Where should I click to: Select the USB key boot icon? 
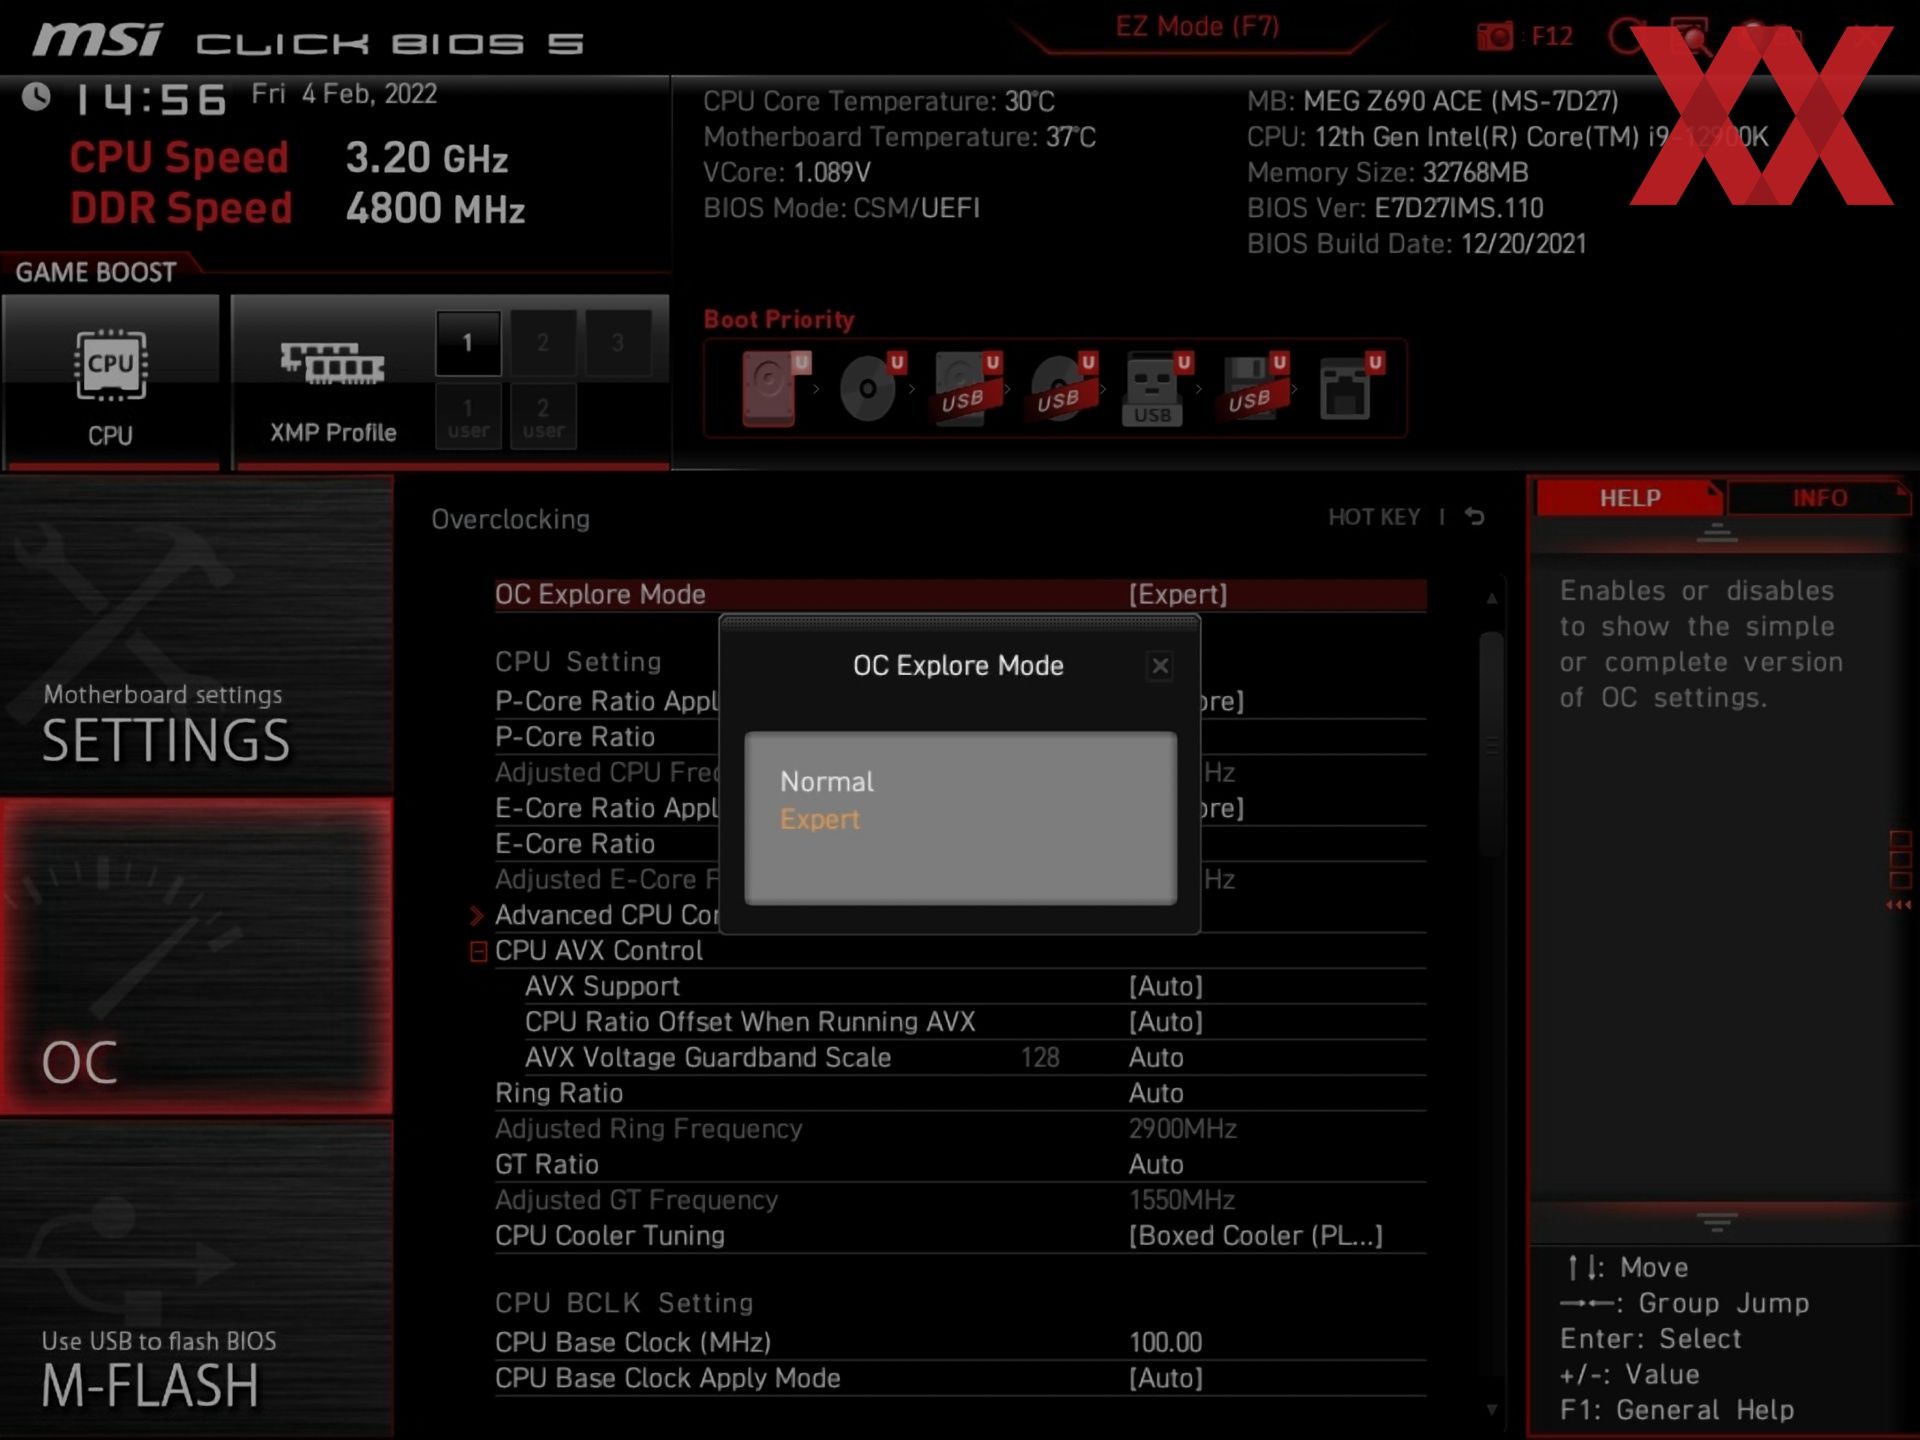(x=1158, y=388)
